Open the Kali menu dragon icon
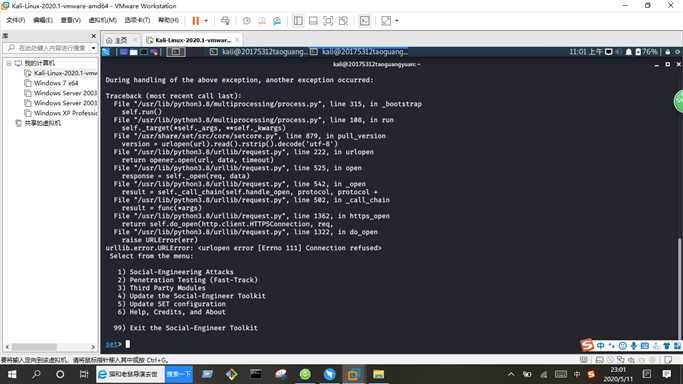 [106, 52]
